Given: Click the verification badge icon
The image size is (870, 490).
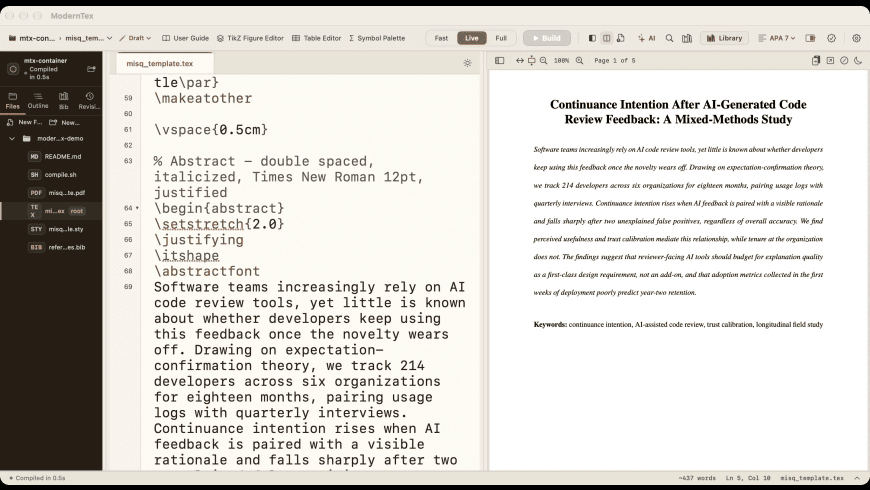Looking at the screenshot, I should tap(831, 38).
